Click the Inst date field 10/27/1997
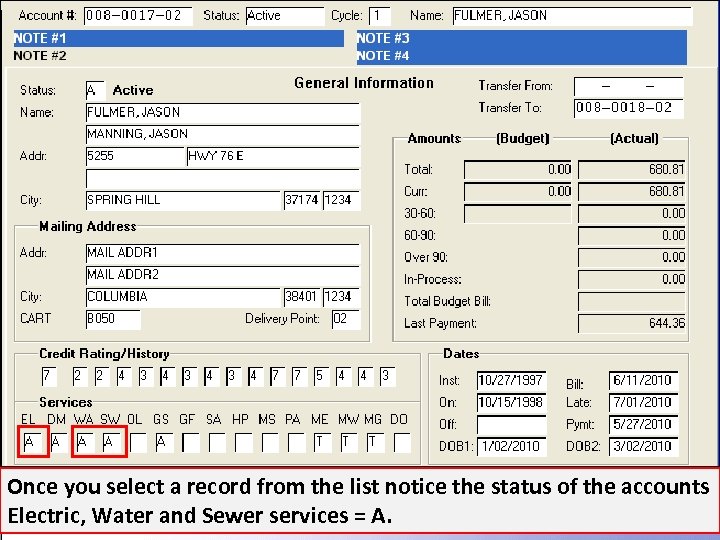 512,381
